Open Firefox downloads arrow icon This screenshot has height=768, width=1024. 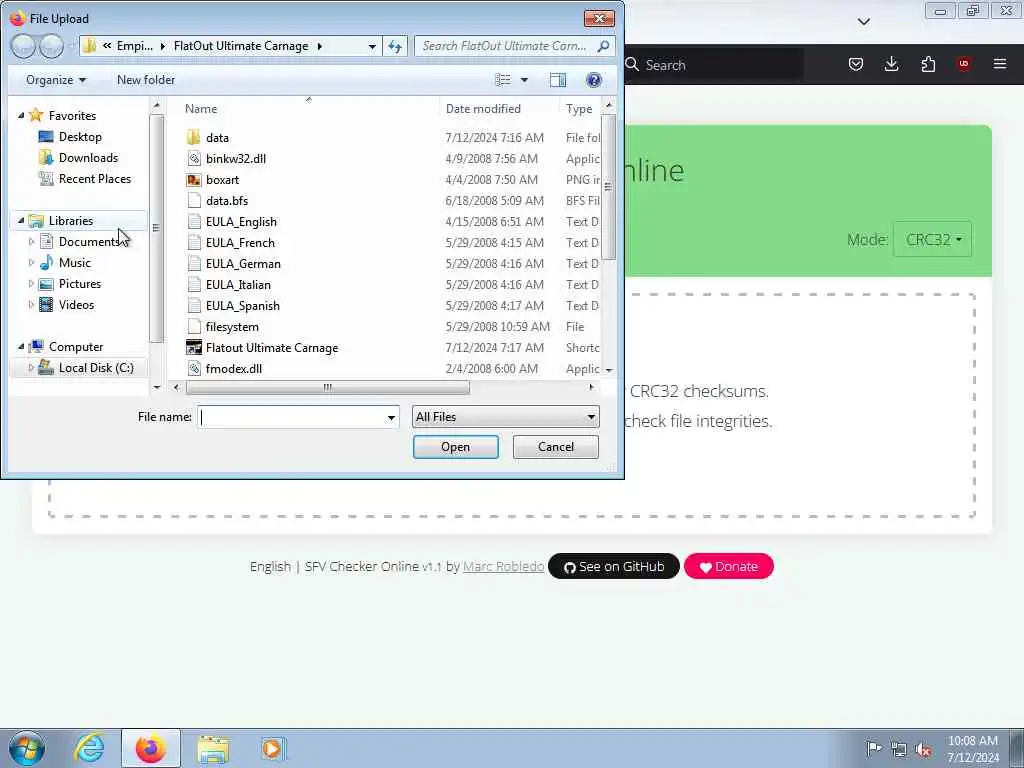[x=891, y=64]
